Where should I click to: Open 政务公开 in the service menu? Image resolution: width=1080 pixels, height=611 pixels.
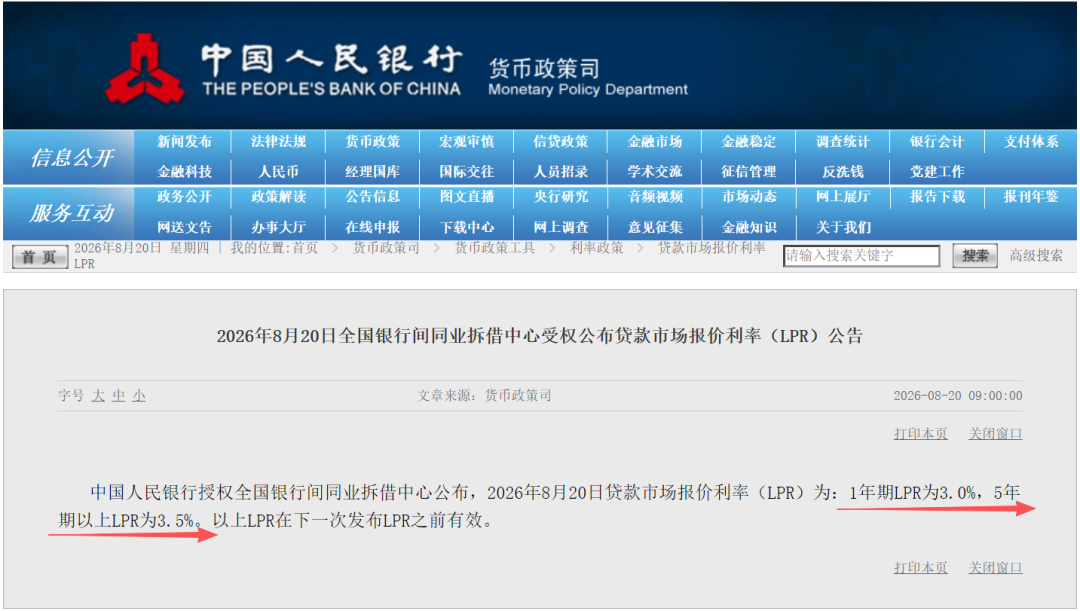184,197
